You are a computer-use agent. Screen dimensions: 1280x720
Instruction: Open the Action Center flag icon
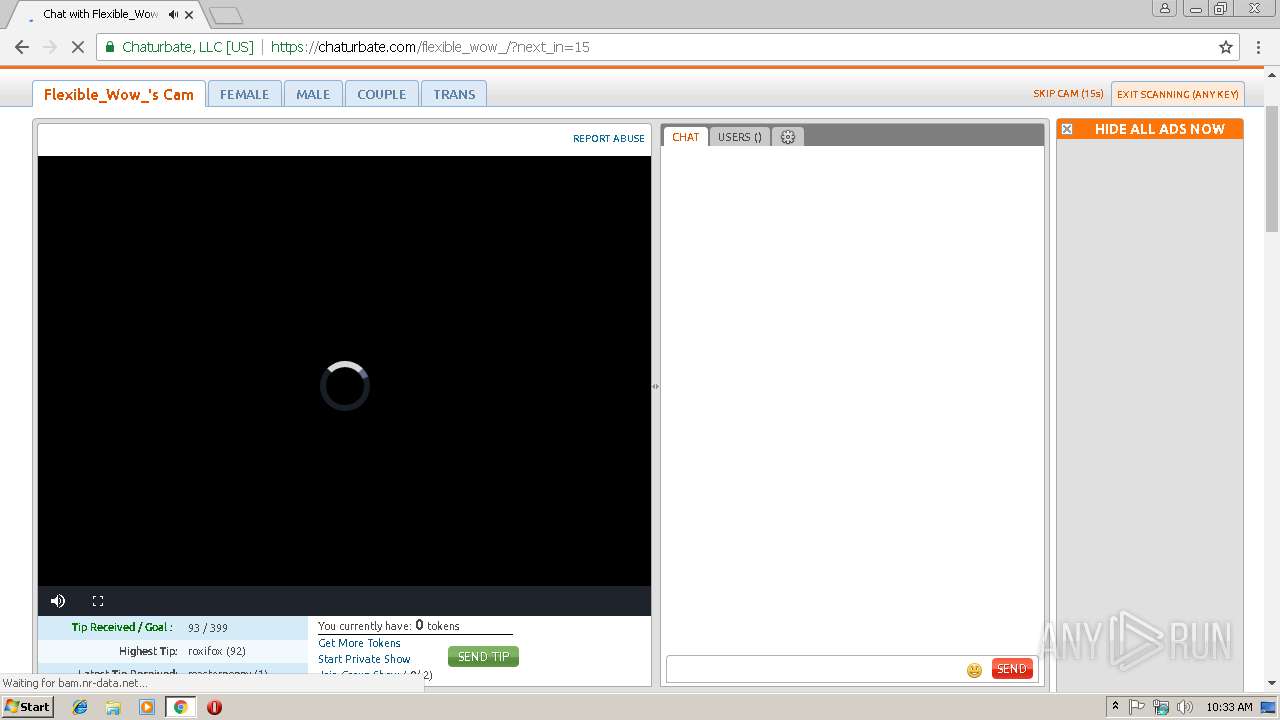click(1137, 707)
